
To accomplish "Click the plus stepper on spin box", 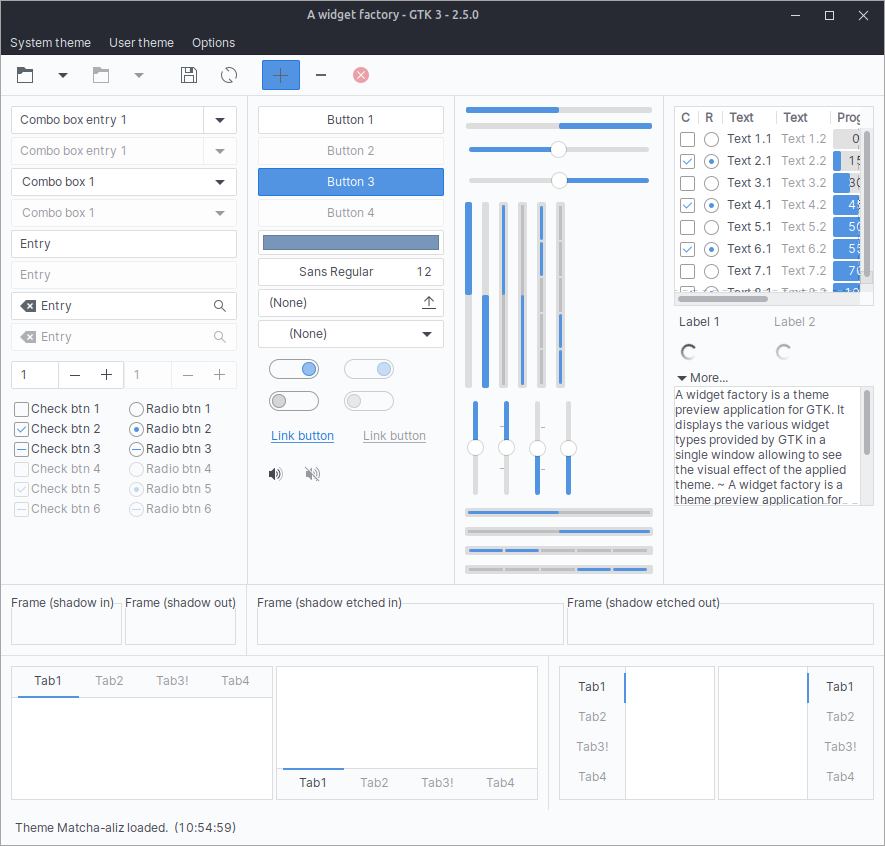I will (106, 375).
